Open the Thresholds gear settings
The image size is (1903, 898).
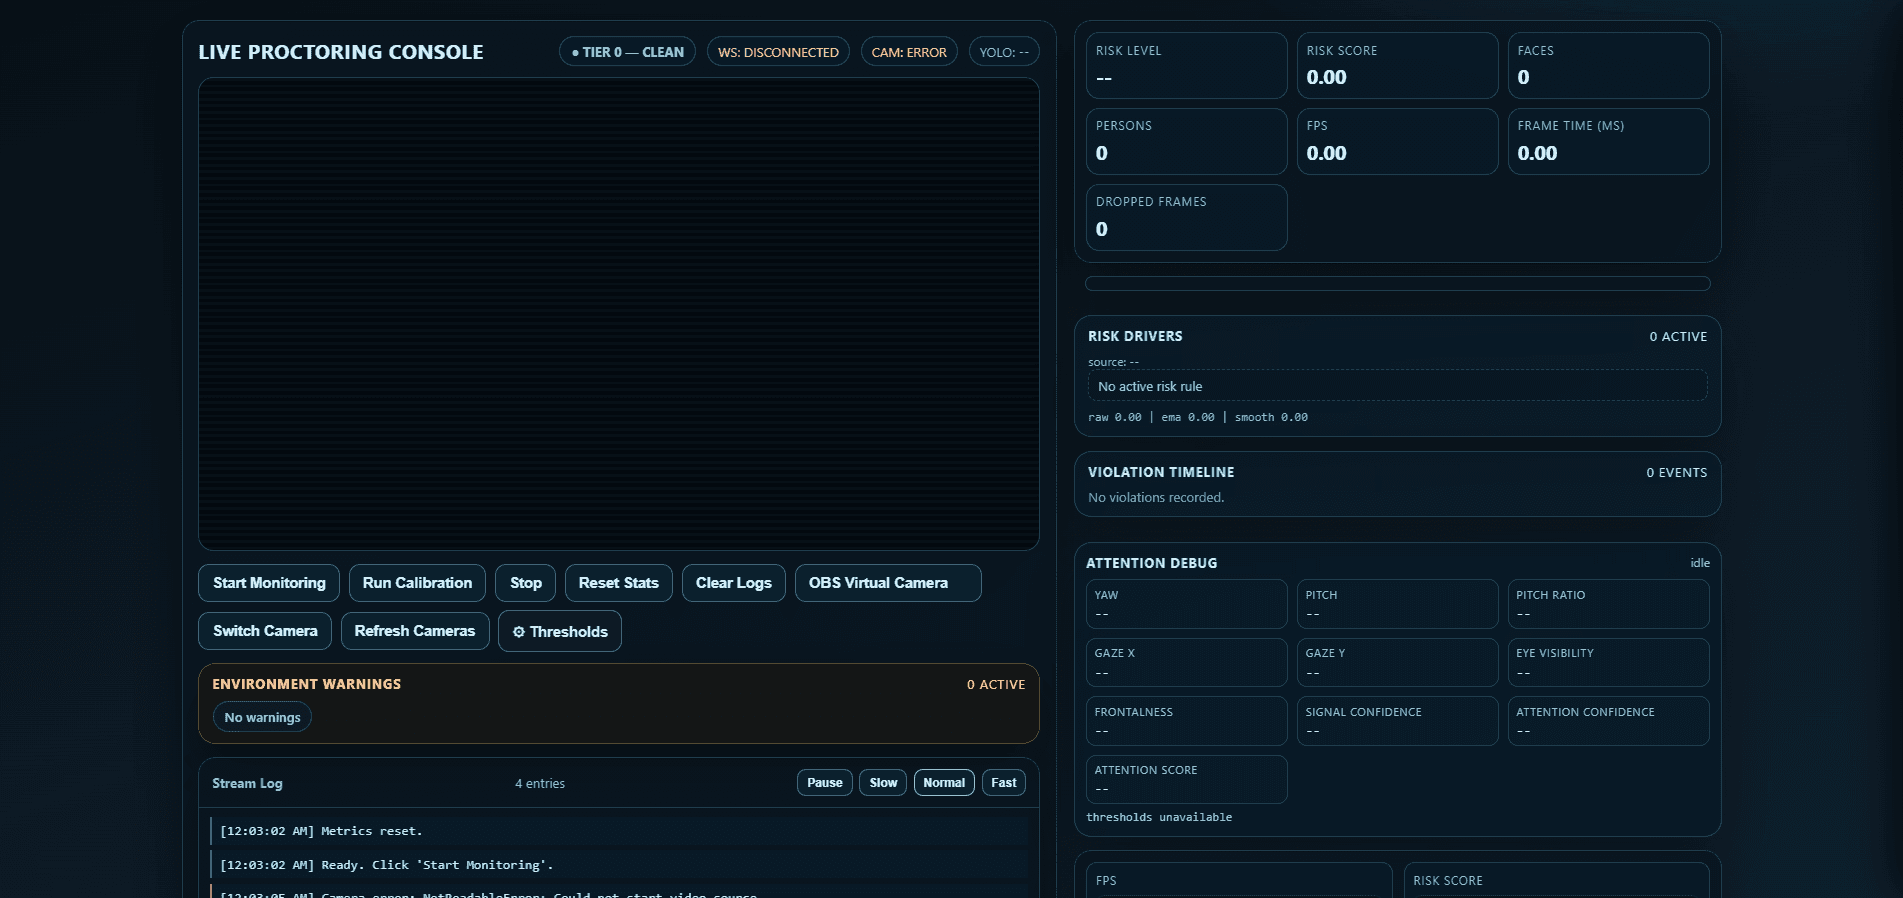pos(560,632)
